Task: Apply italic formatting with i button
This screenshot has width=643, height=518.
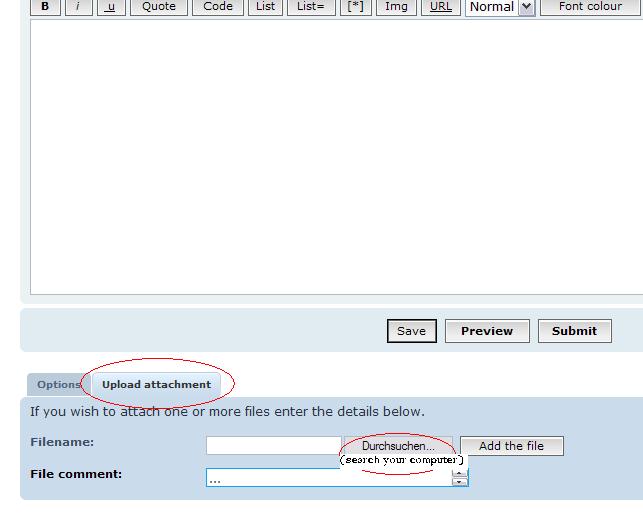Action: coord(78,7)
